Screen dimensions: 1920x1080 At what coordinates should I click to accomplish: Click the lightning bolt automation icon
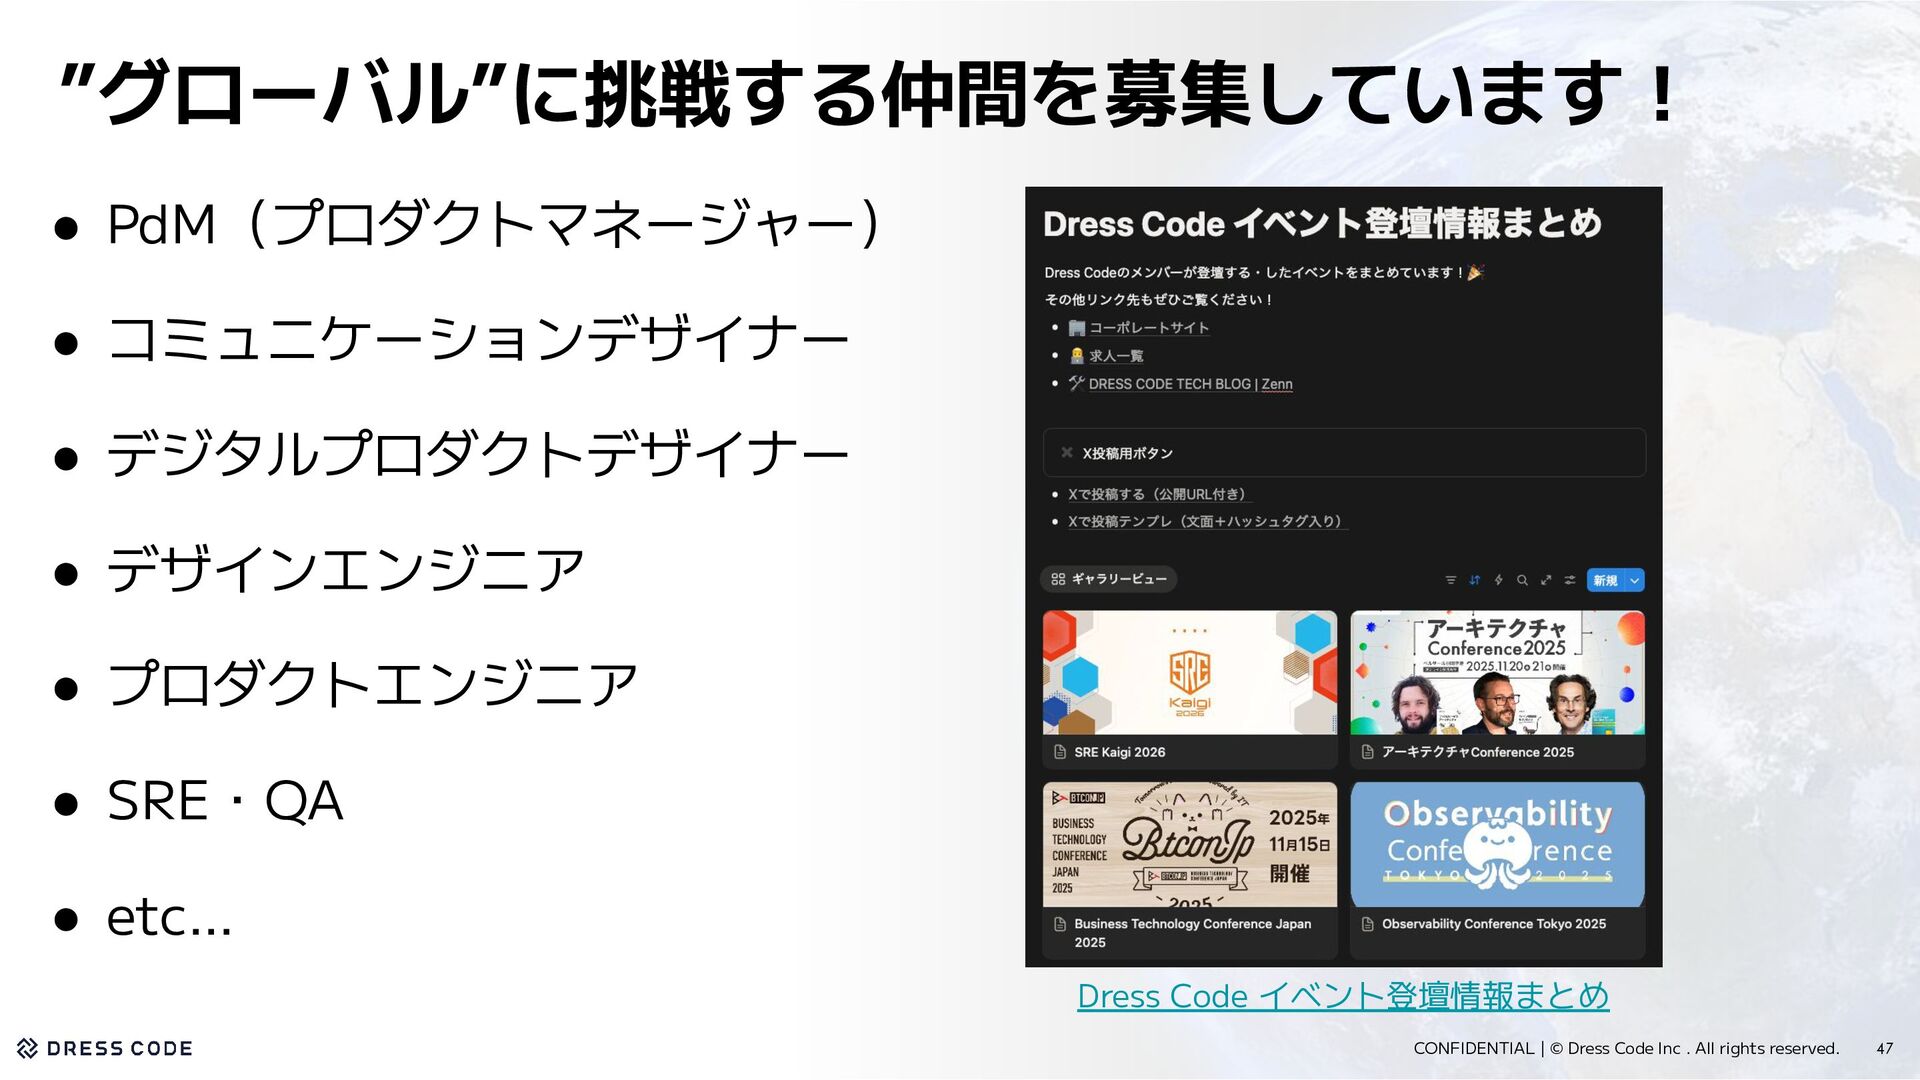click(1498, 580)
